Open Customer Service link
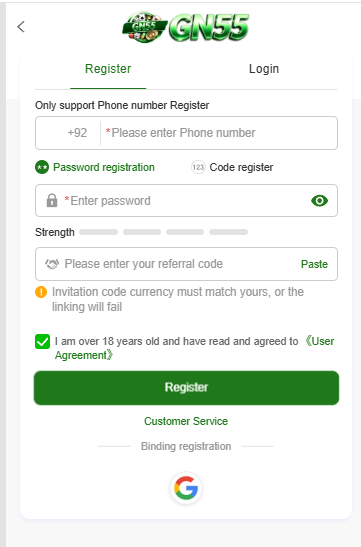 (x=186, y=421)
